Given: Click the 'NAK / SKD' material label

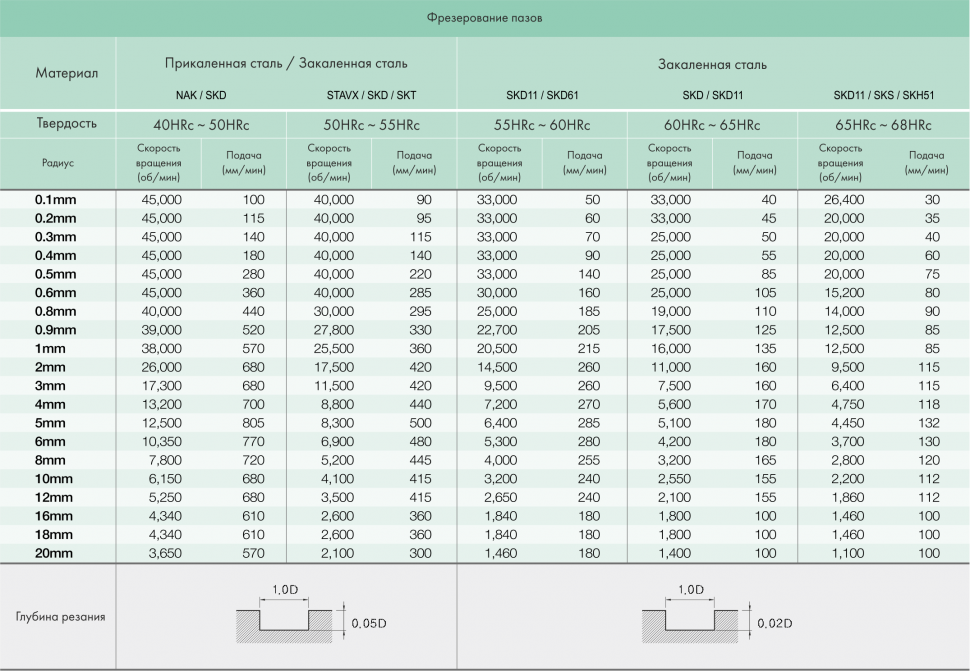Looking at the screenshot, I should pyautogui.click(x=201, y=96).
